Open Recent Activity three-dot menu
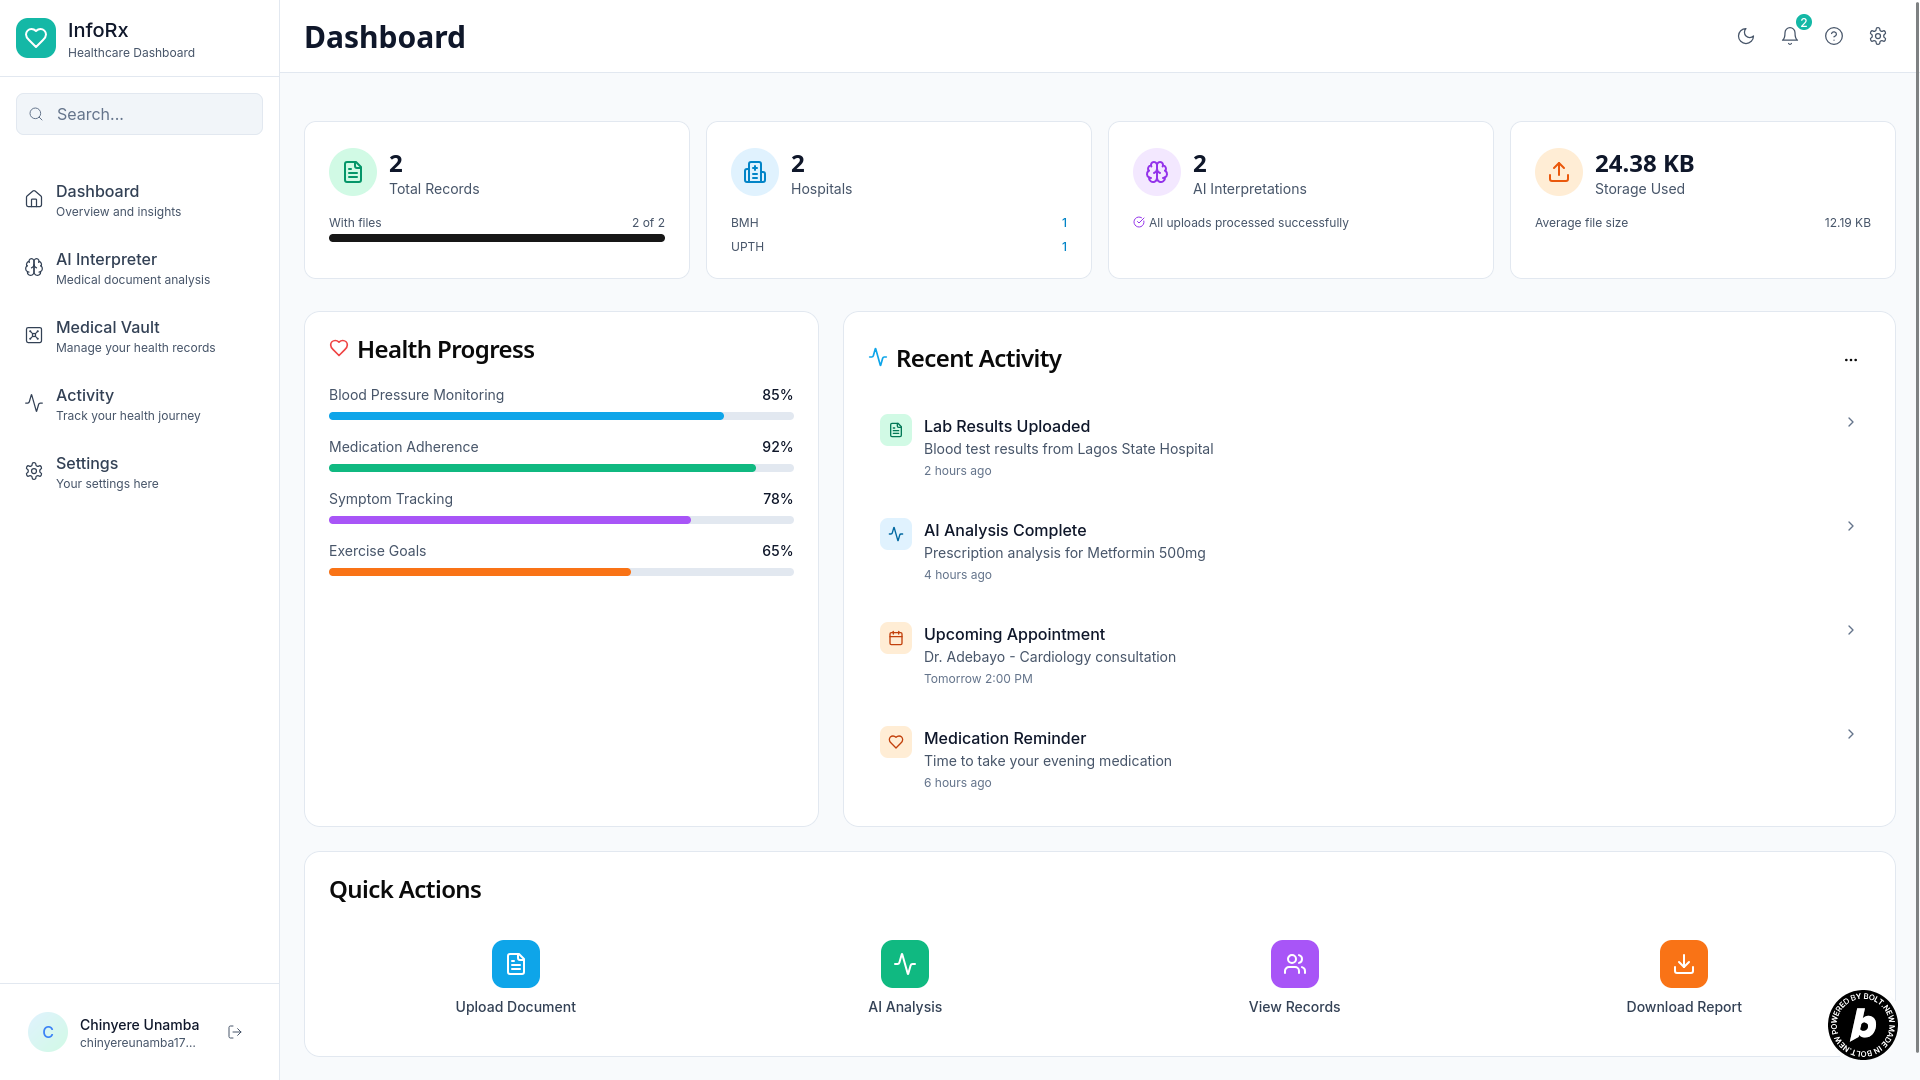Image resolution: width=1920 pixels, height=1080 pixels. tap(1851, 360)
